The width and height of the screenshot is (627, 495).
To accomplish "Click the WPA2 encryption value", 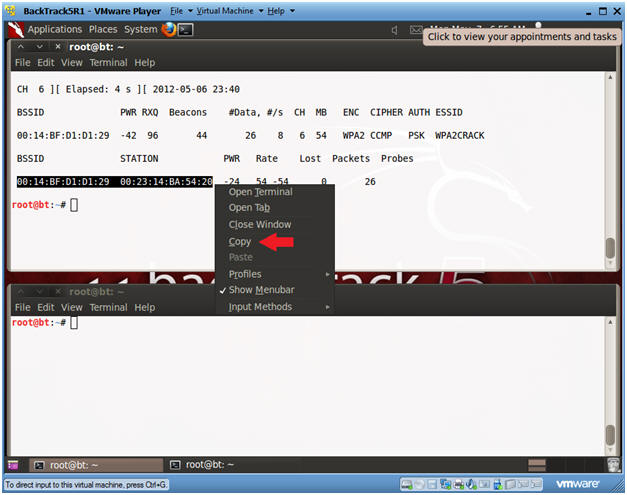I will point(353,136).
